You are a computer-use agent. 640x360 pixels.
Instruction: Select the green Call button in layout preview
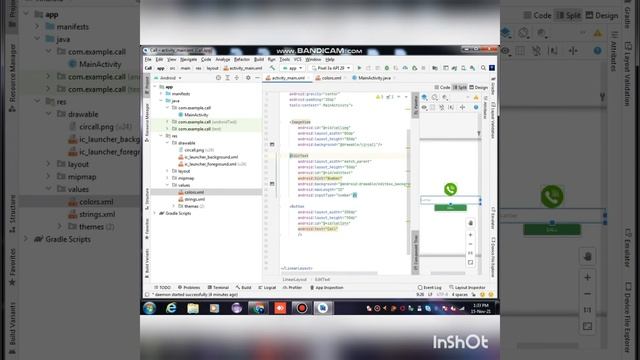point(450,208)
